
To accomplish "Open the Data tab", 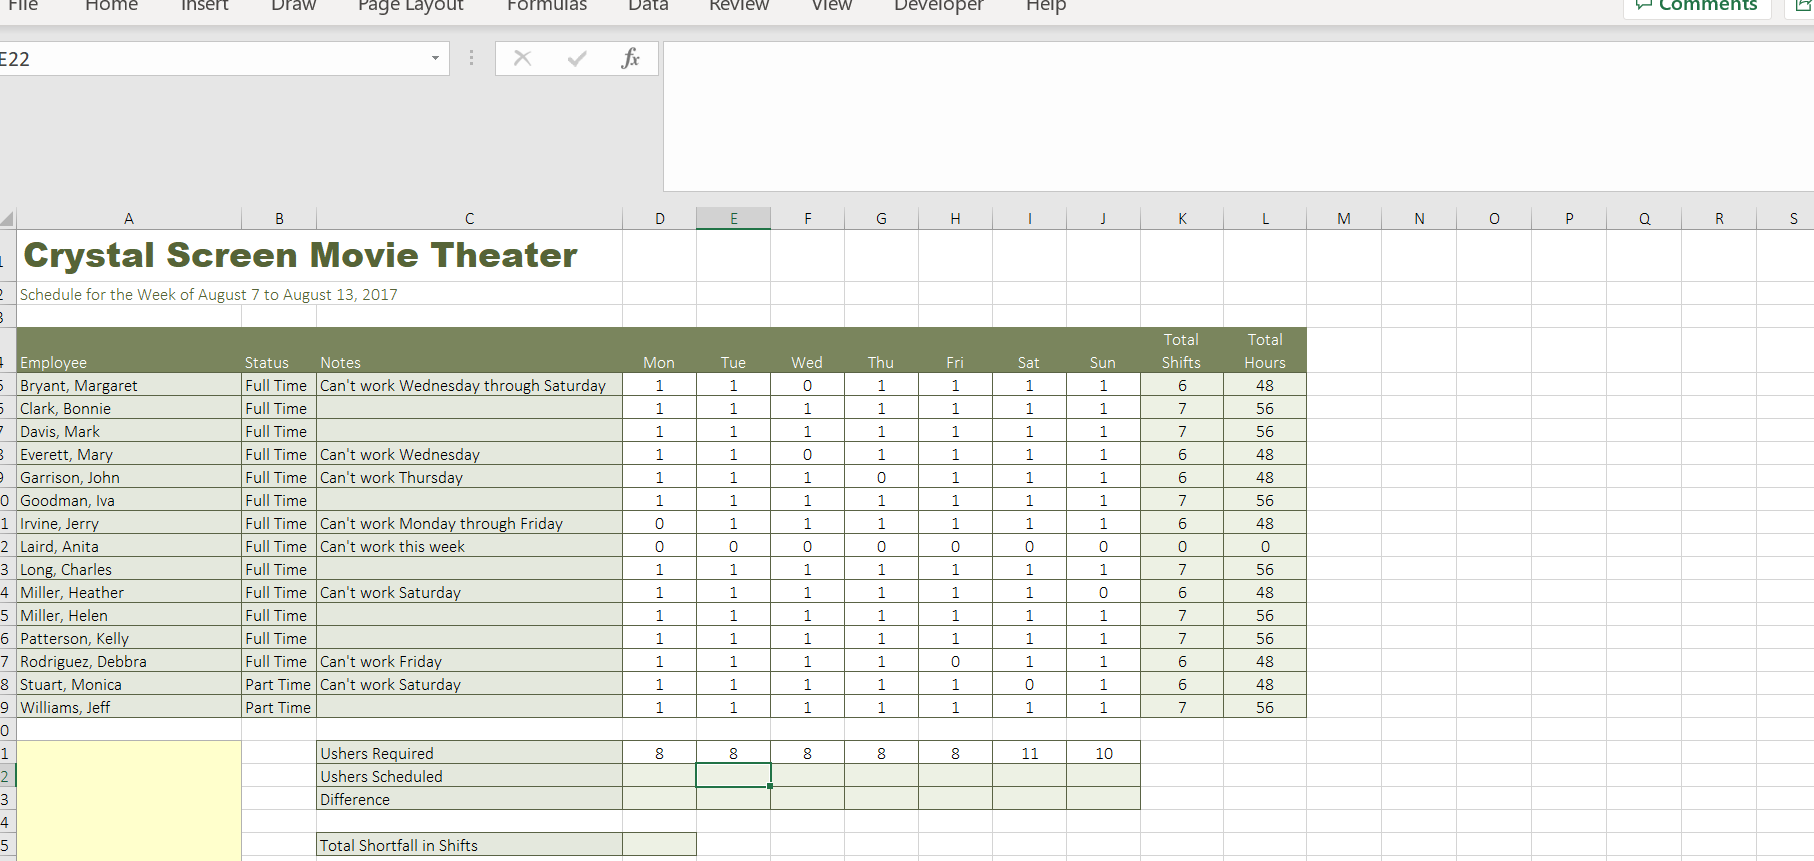I will pyautogui.click(x=648, y=6).
